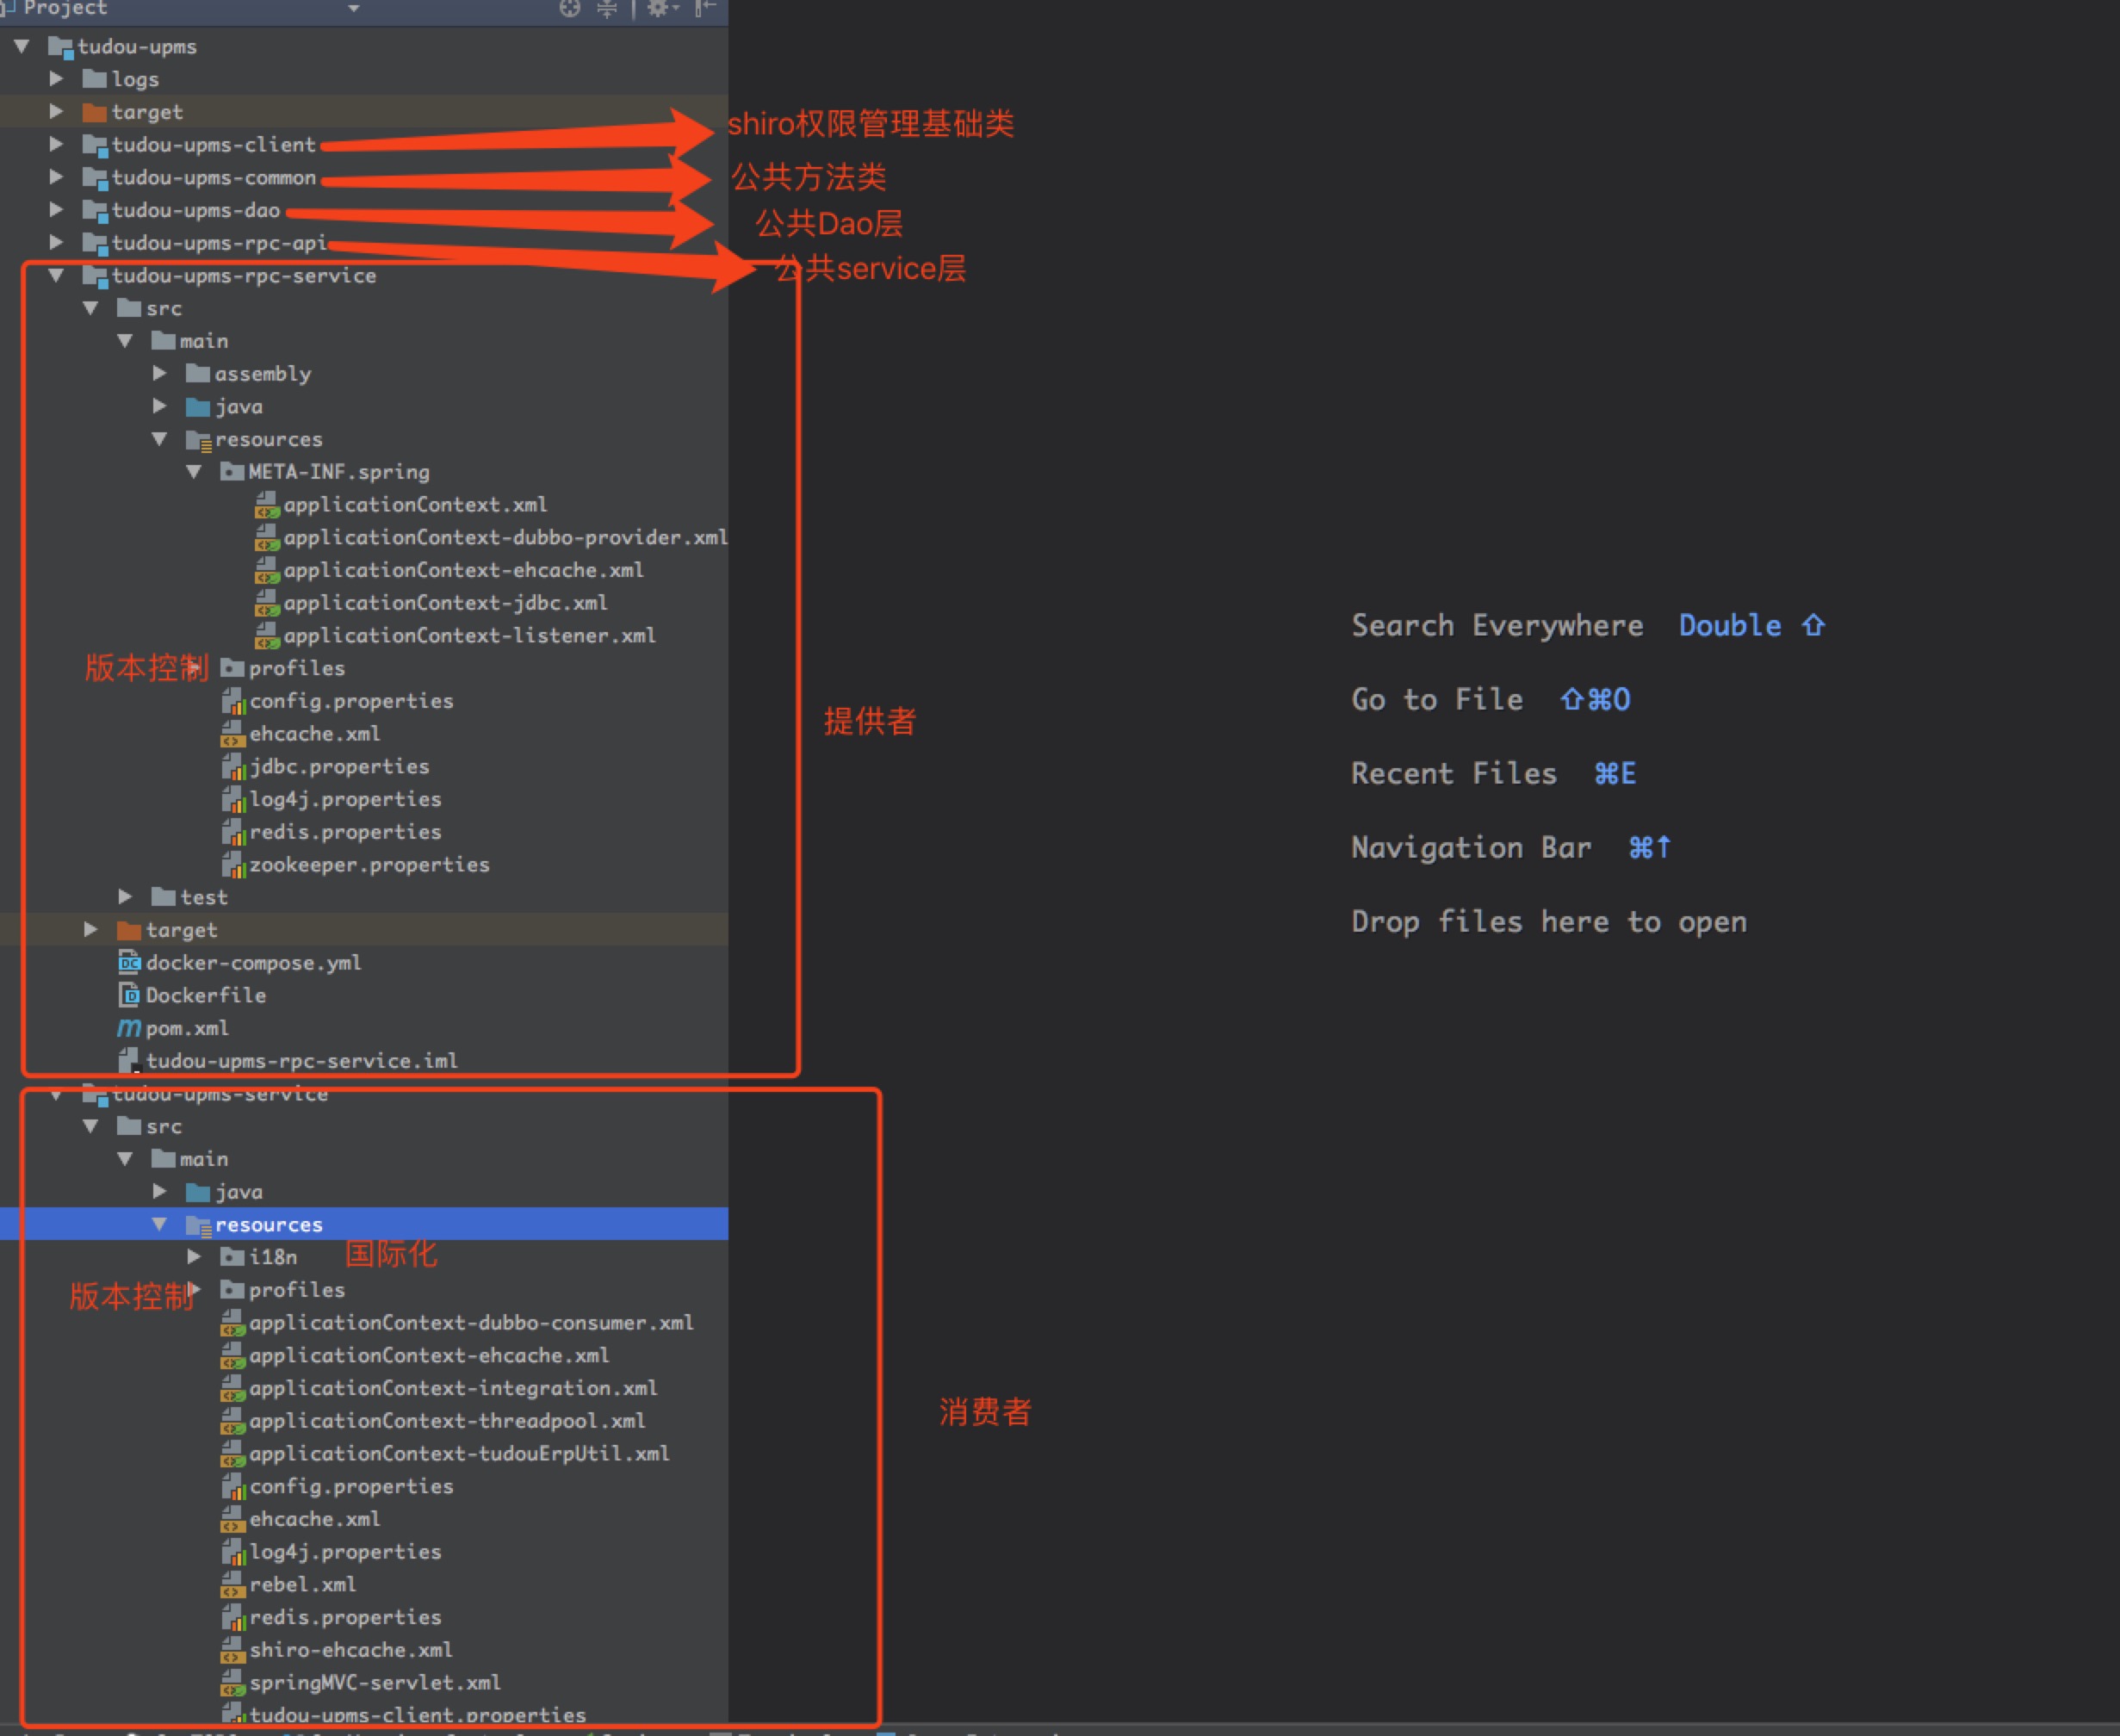This screenshot has height=1736, width=2120.
Task: Click the Maven pom.xml icon
Action: pyautogui.click(x=129, y=1028)
